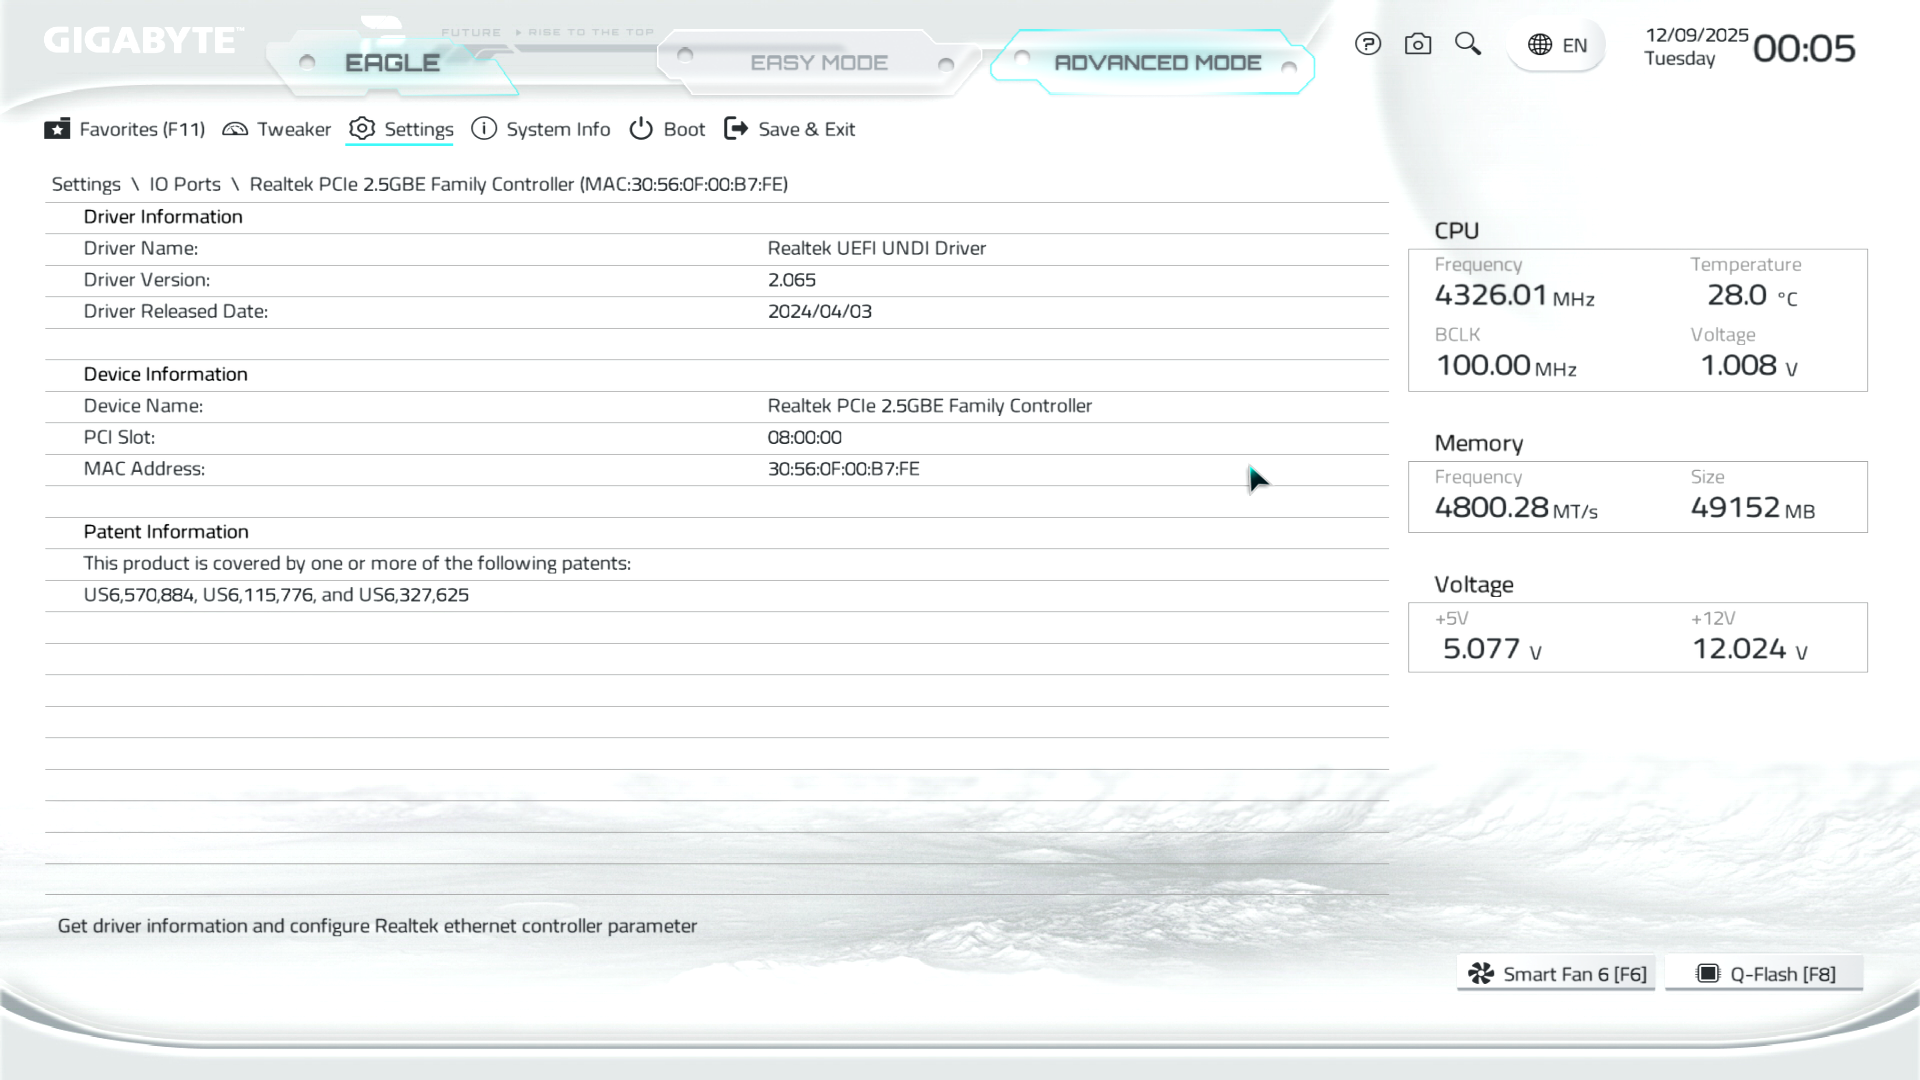Viewport: 1920px width, 1080px height.
Task: Click the Boot power icon
Action: click(x=641, y=129)
